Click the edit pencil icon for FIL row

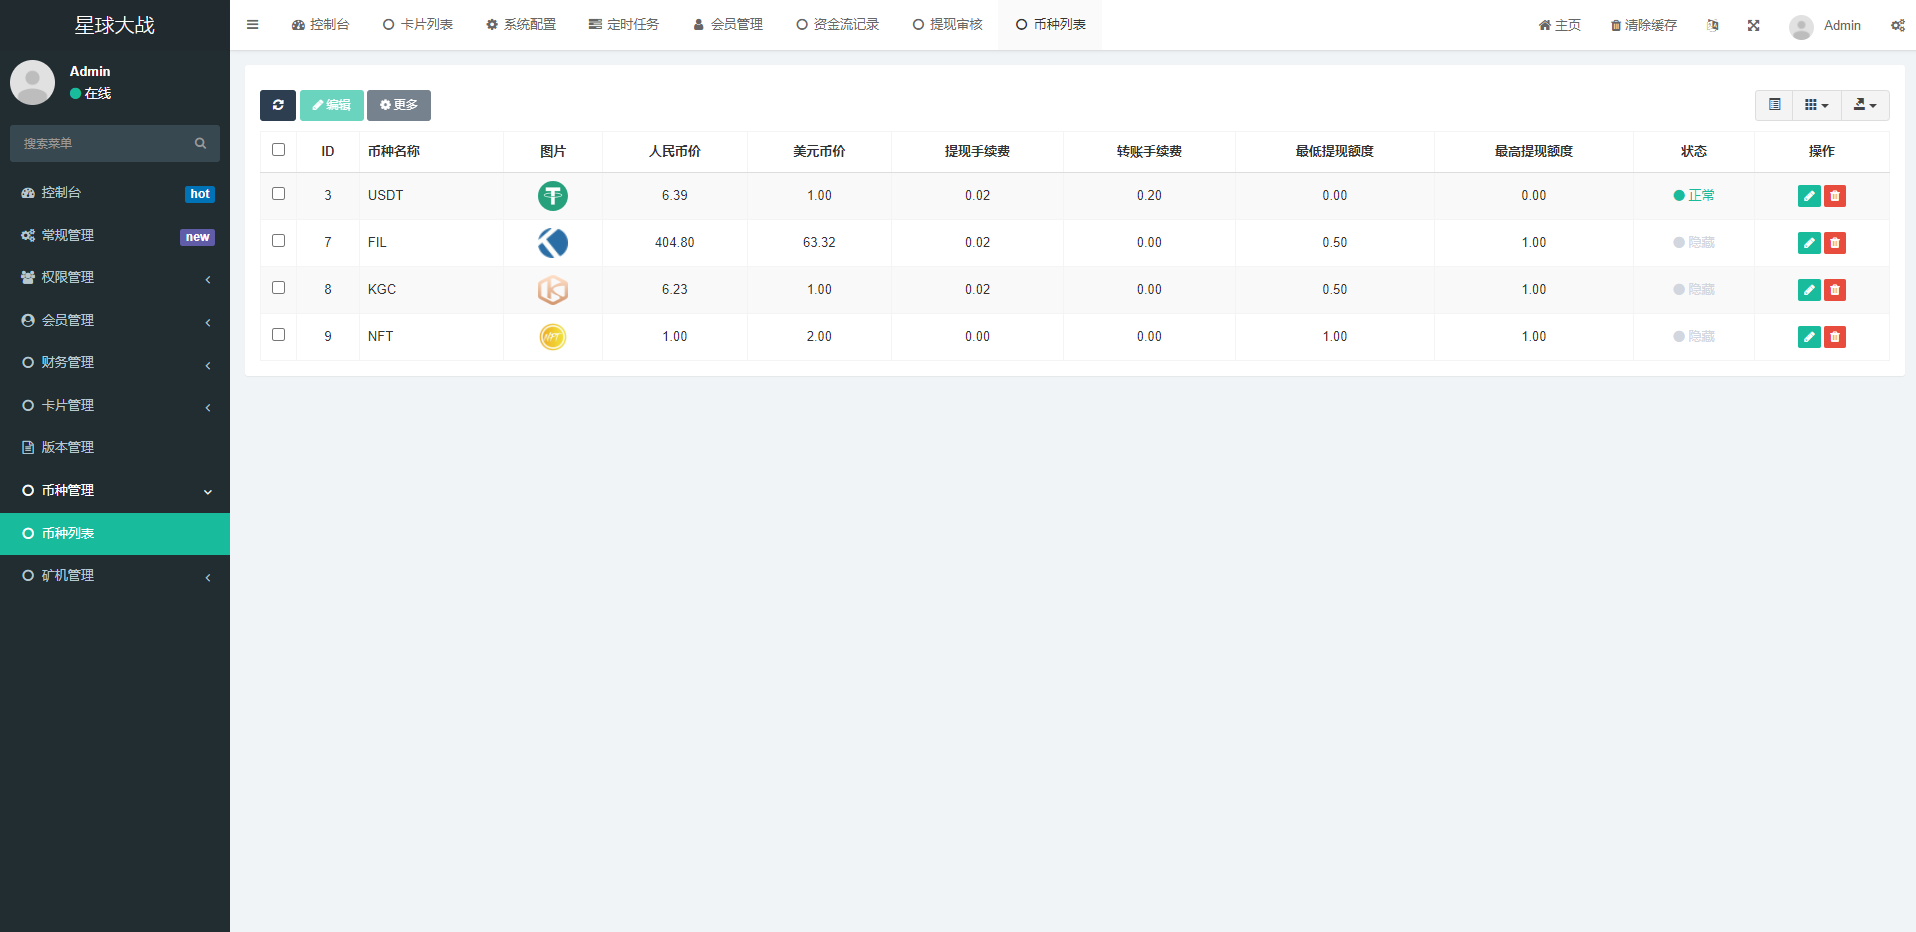(1808, 242)
